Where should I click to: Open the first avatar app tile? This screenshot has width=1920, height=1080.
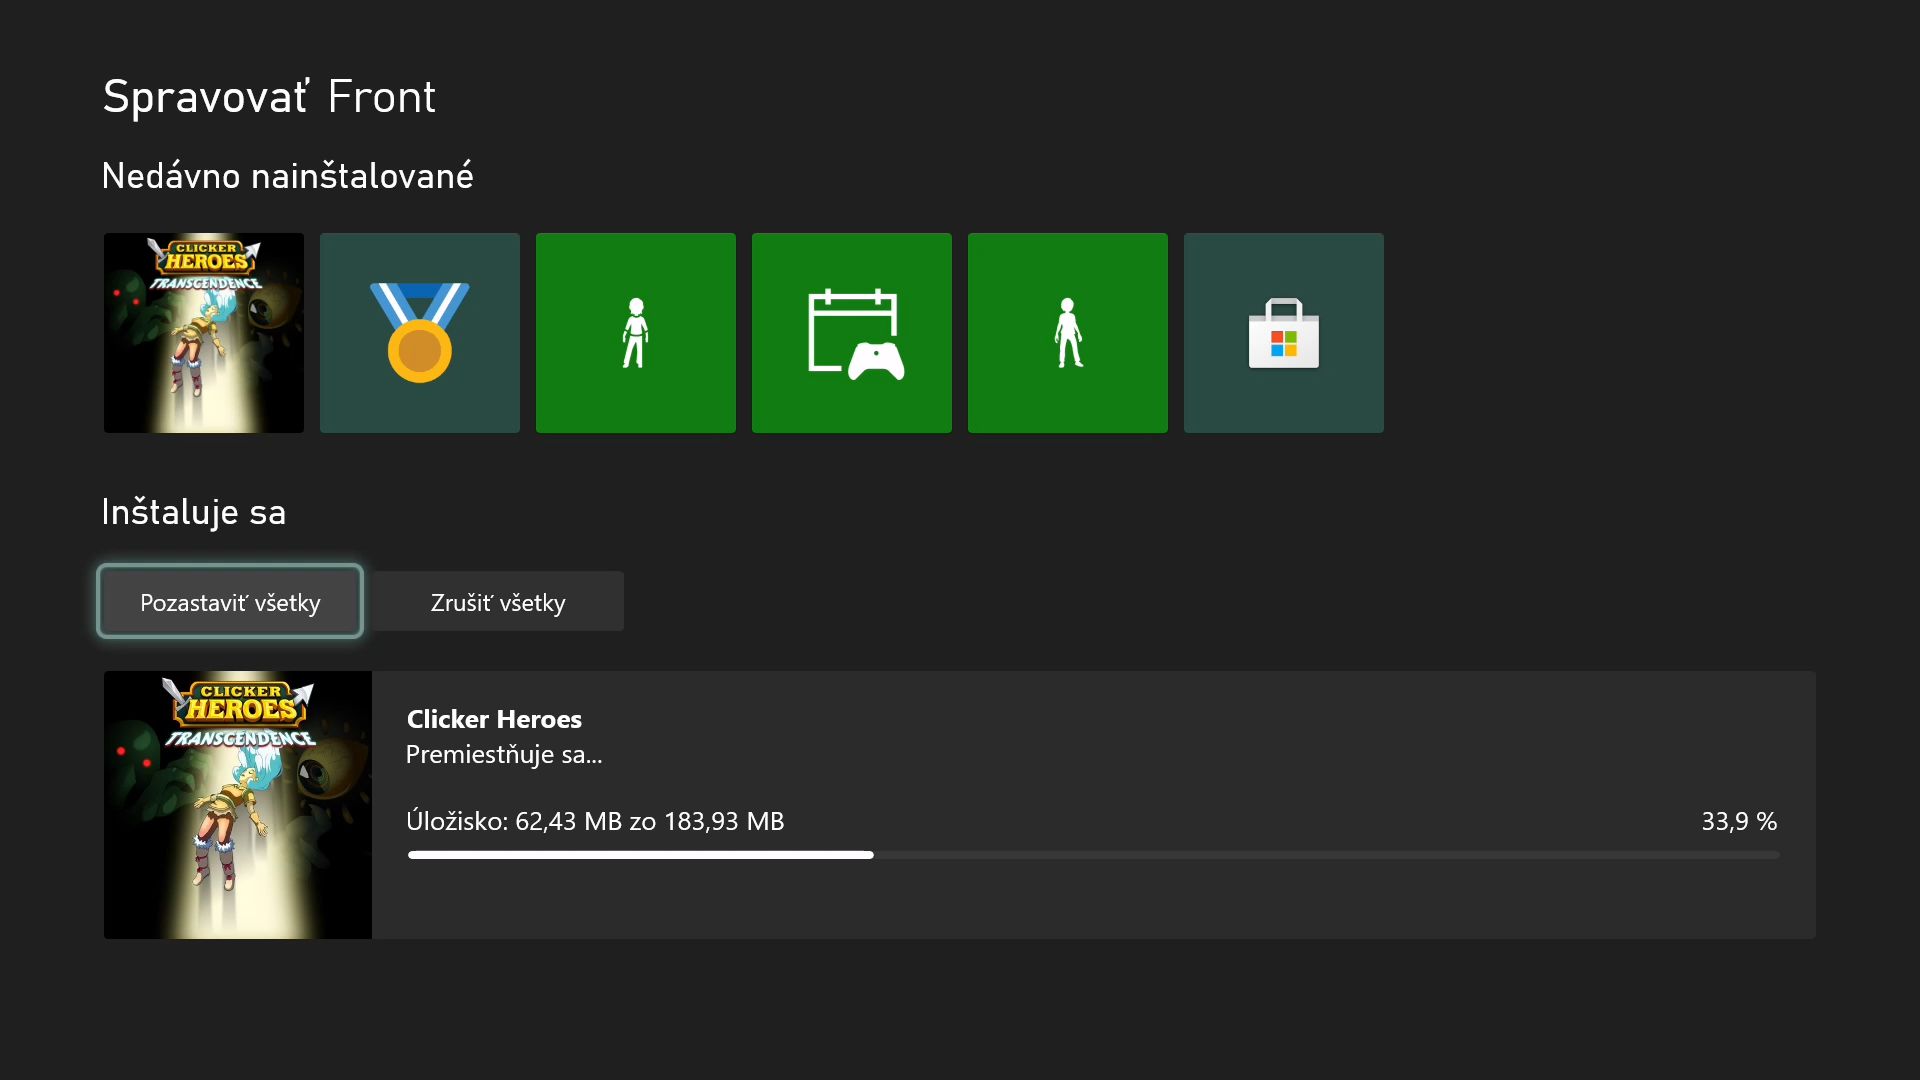coord(636,333)
